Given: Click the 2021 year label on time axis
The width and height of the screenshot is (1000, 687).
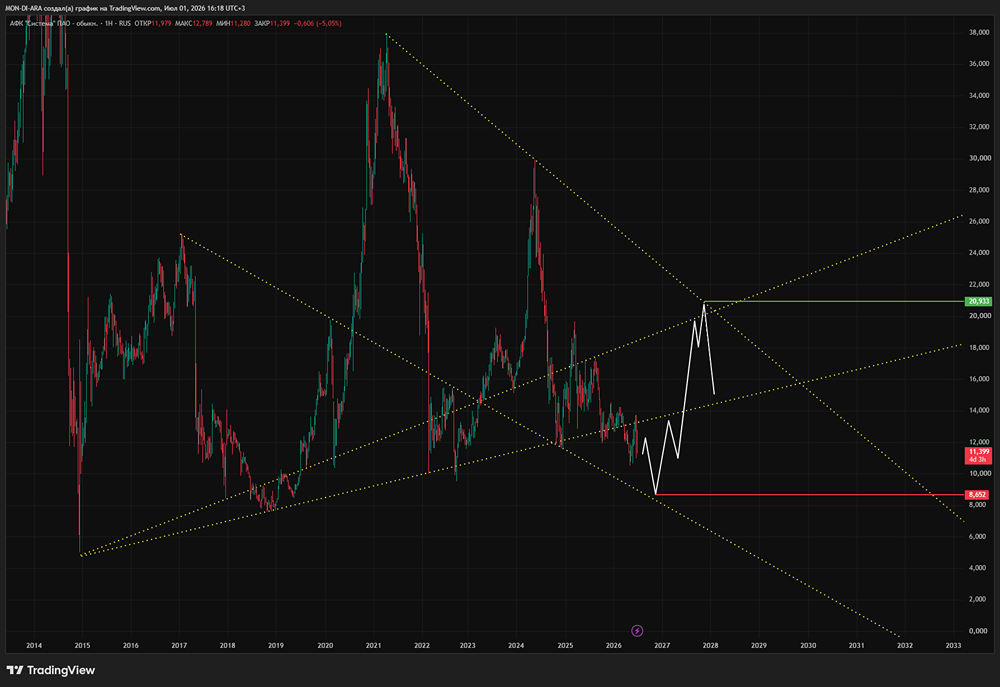Looking at the screenshot, I should 373,646.
